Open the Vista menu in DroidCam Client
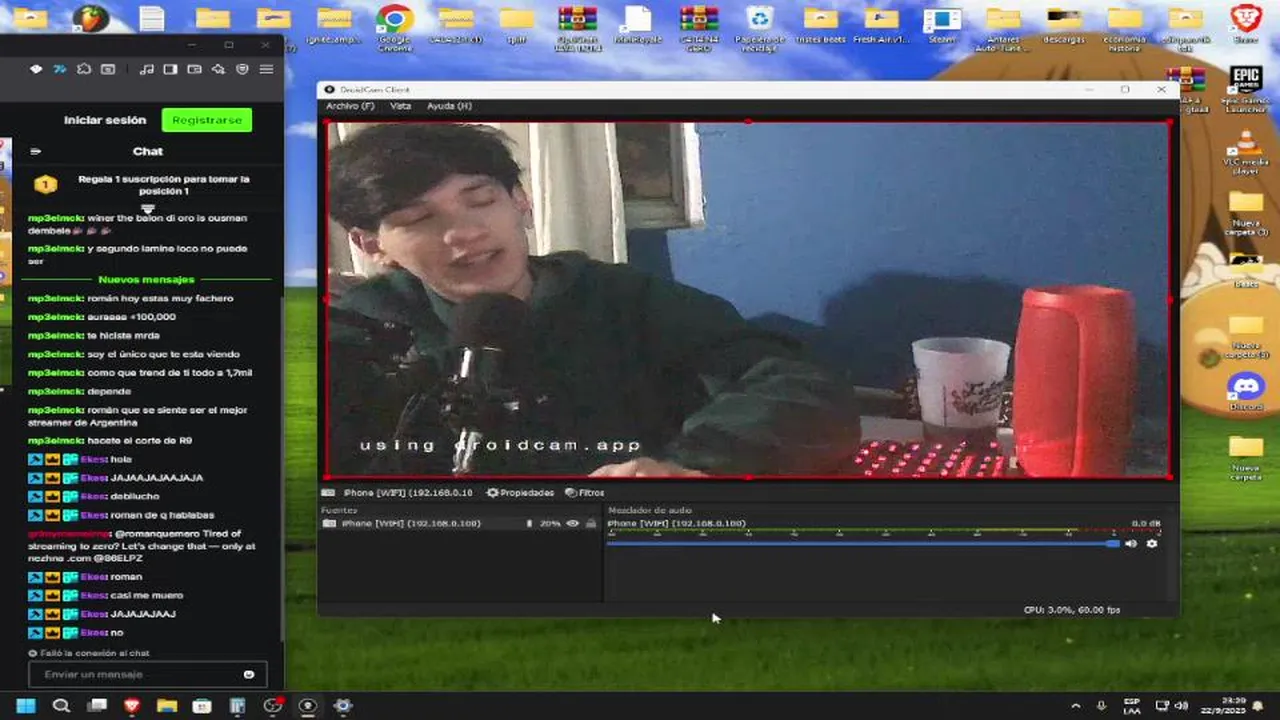1280x720 pixels. pyautogui.click(x=400, y=106)
